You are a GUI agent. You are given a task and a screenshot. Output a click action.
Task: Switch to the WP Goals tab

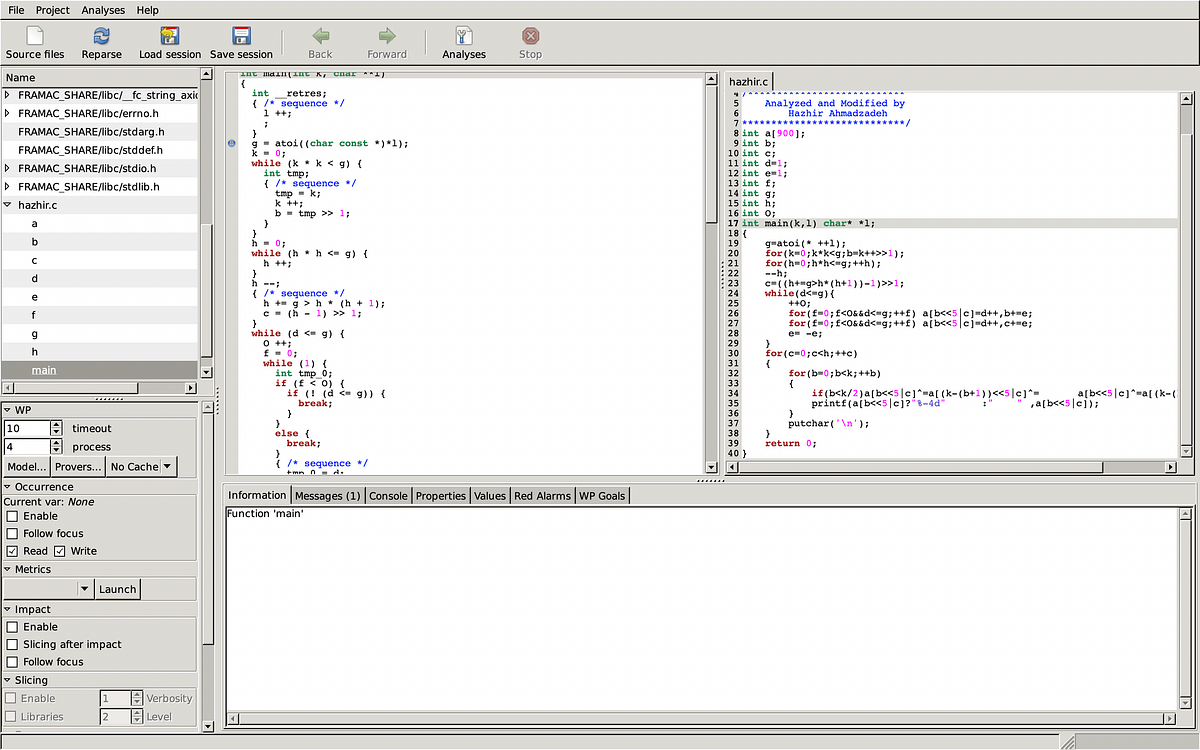[x=601, y=496]
